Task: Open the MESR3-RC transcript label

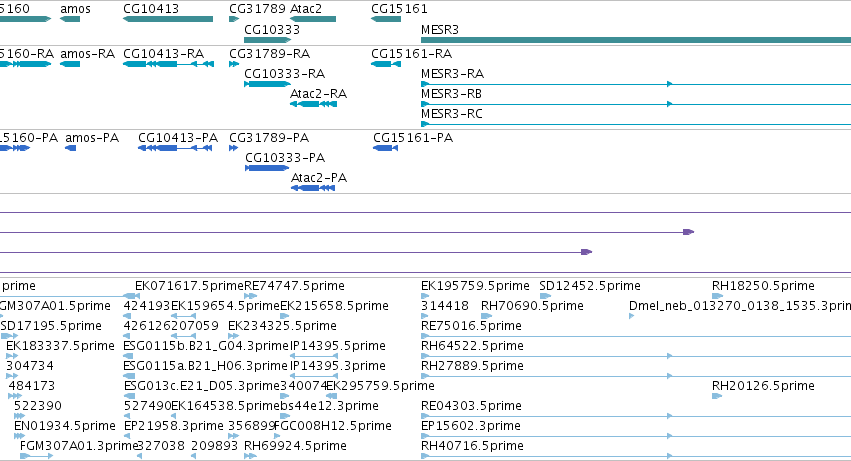Action: [x=452, y=114]
